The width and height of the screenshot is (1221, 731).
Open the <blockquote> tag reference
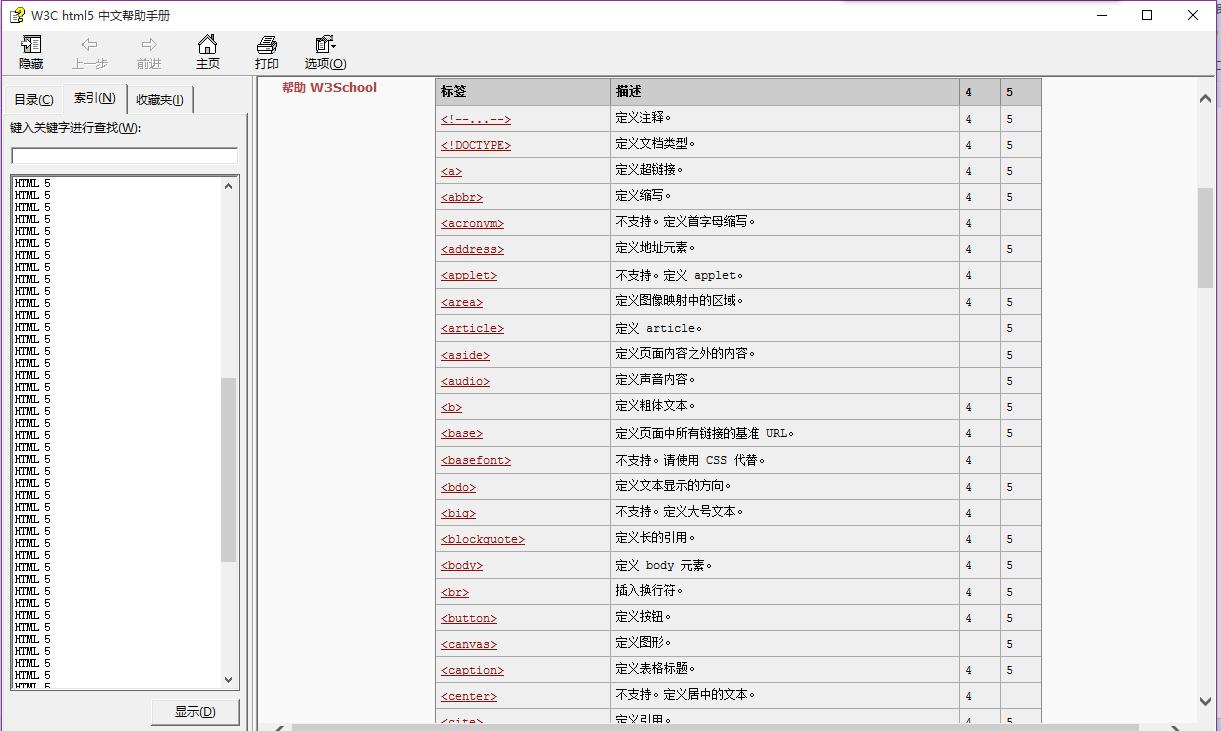click(x=481, y=538)
